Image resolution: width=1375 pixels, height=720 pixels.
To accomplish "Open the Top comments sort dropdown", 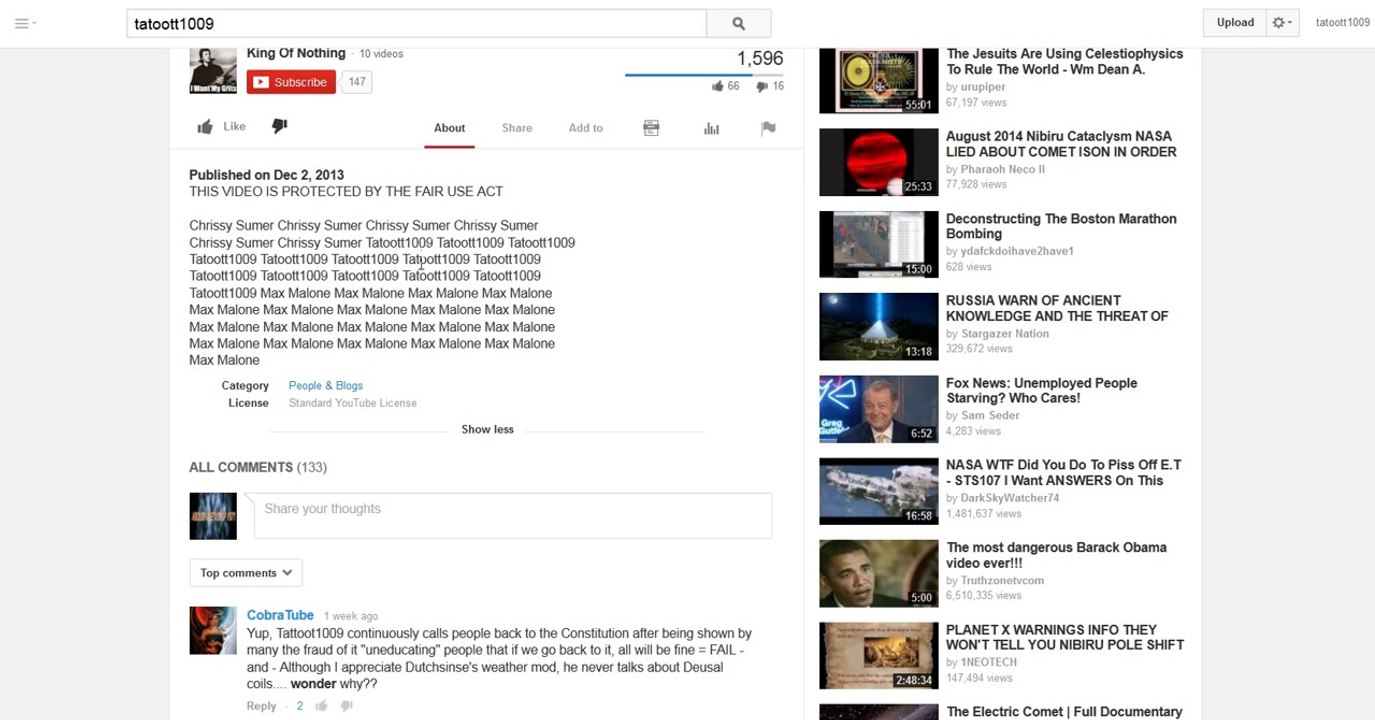I will (x=246, y=573).
